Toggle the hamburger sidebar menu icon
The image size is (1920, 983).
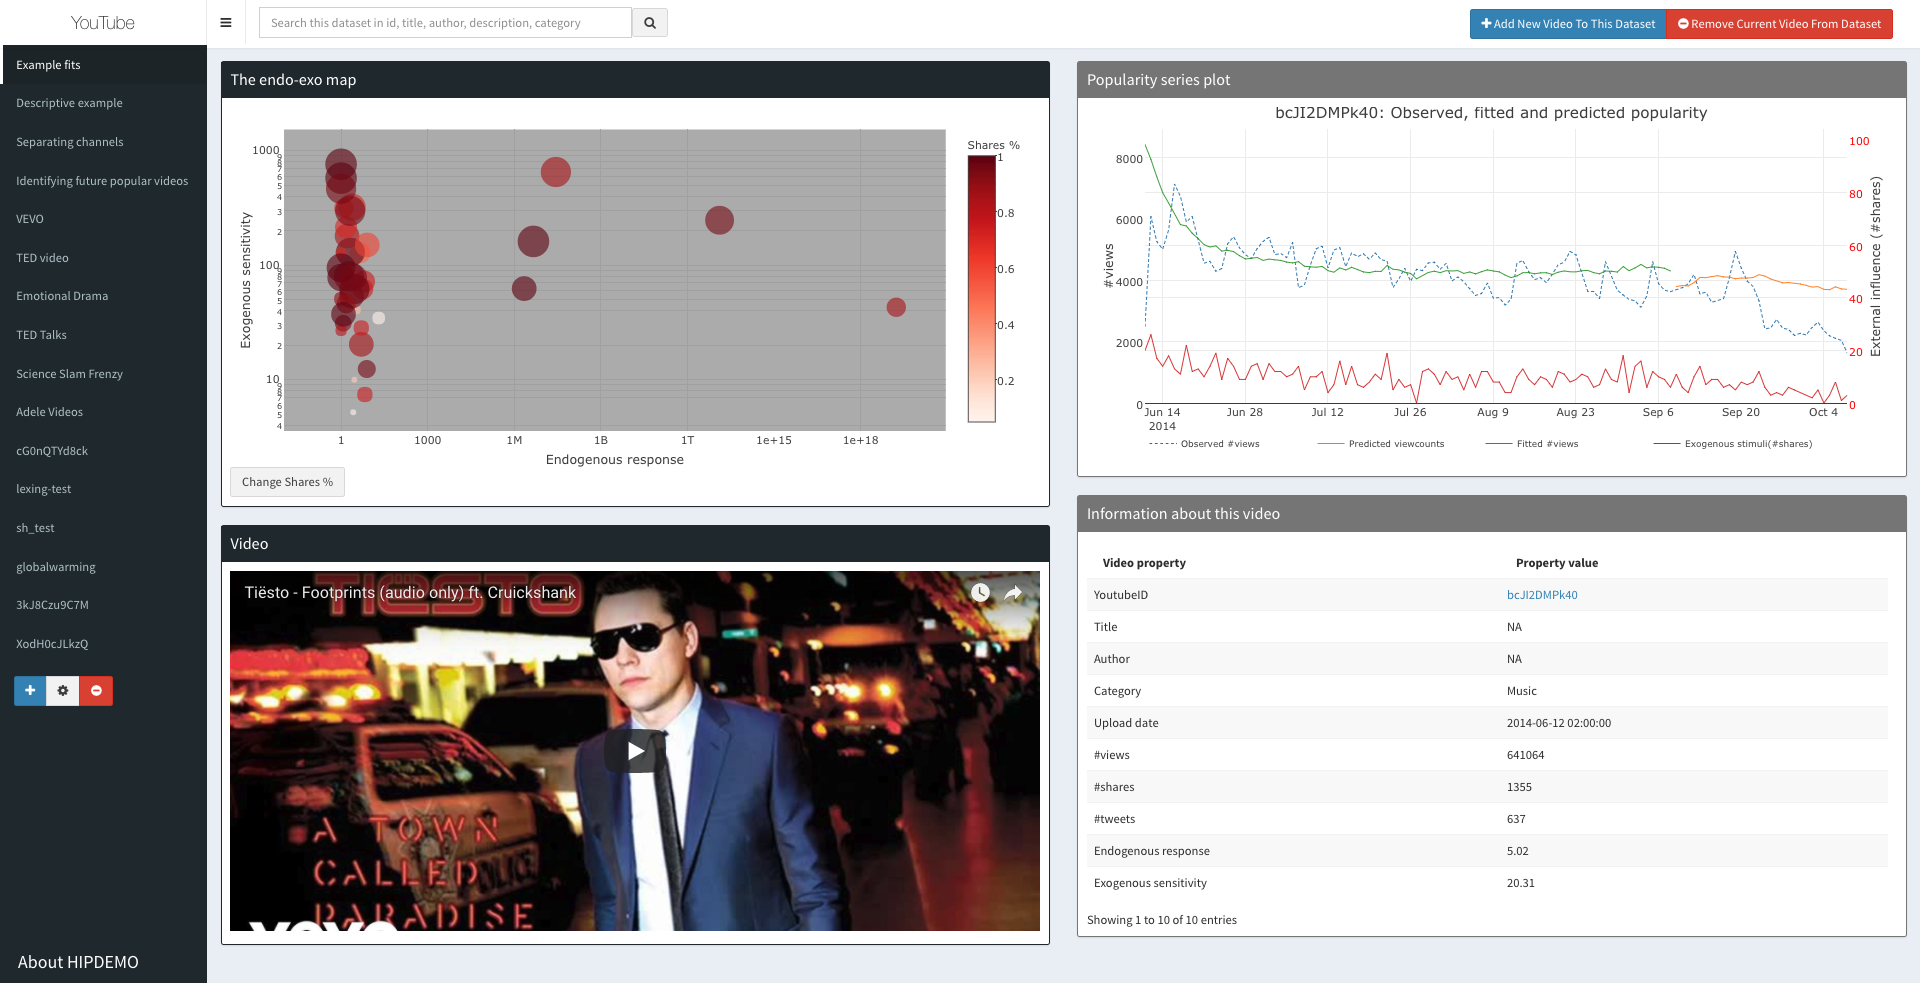[x=226, y=23]
